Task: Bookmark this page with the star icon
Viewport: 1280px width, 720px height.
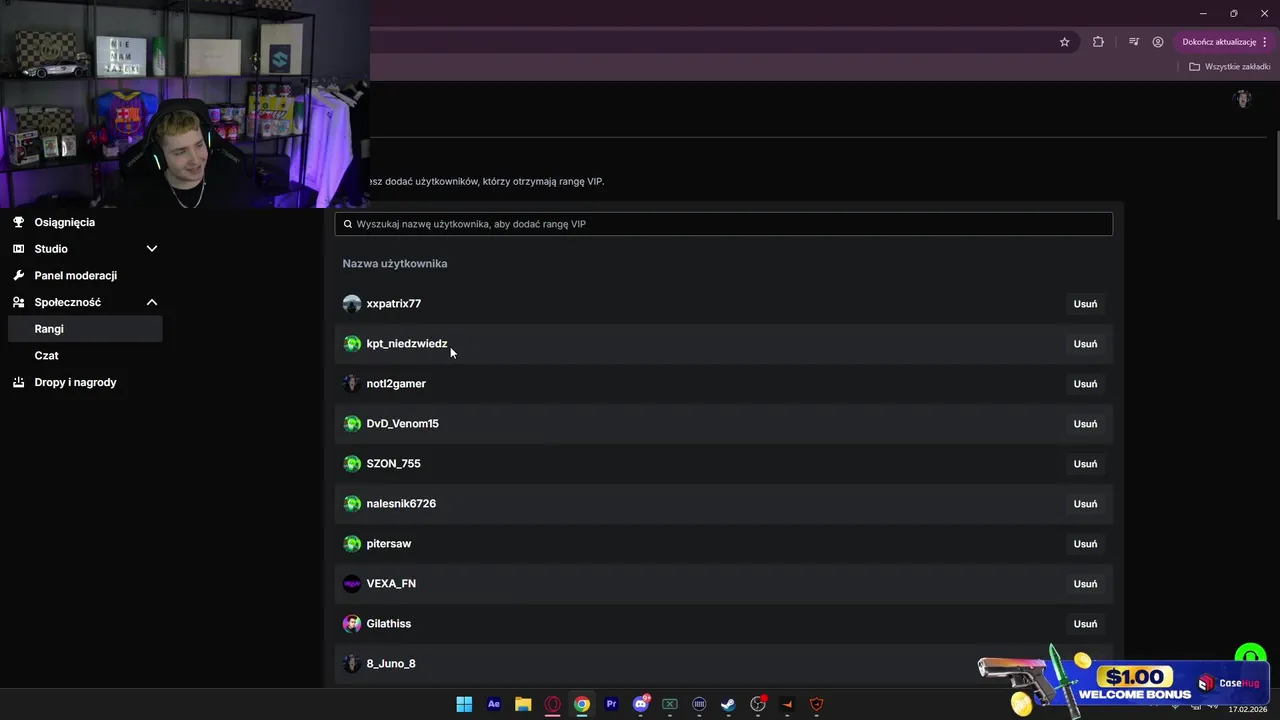Action: coord(1065,42)
